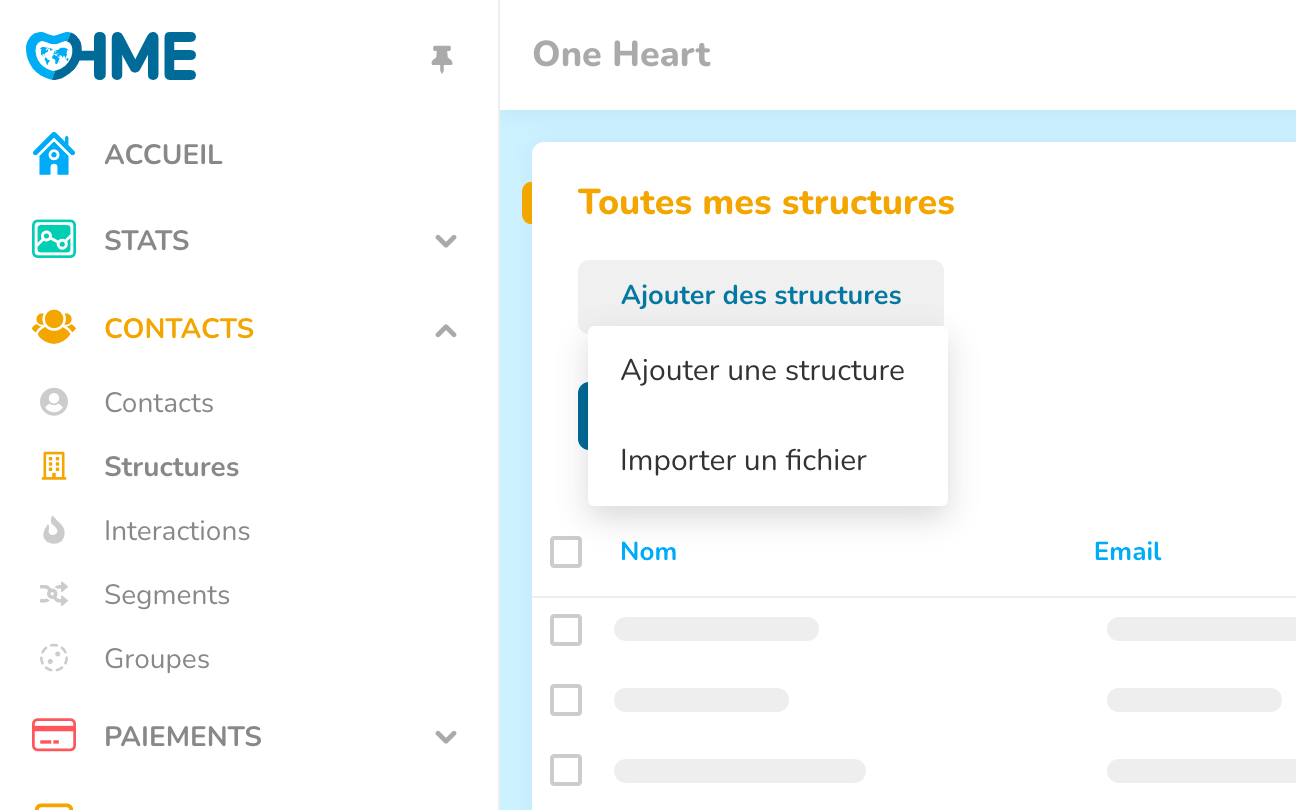Image resolution: width=1296 pixels, height=810 pixels.
Task: Expand the Paiements section chevron
Action: tap(446, 737)
